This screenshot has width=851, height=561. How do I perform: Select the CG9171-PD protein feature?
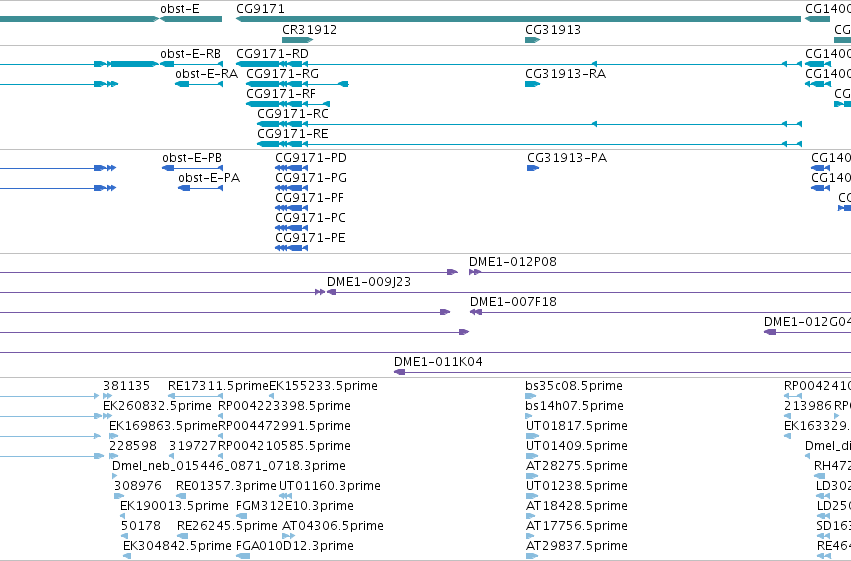coord(291,168)
